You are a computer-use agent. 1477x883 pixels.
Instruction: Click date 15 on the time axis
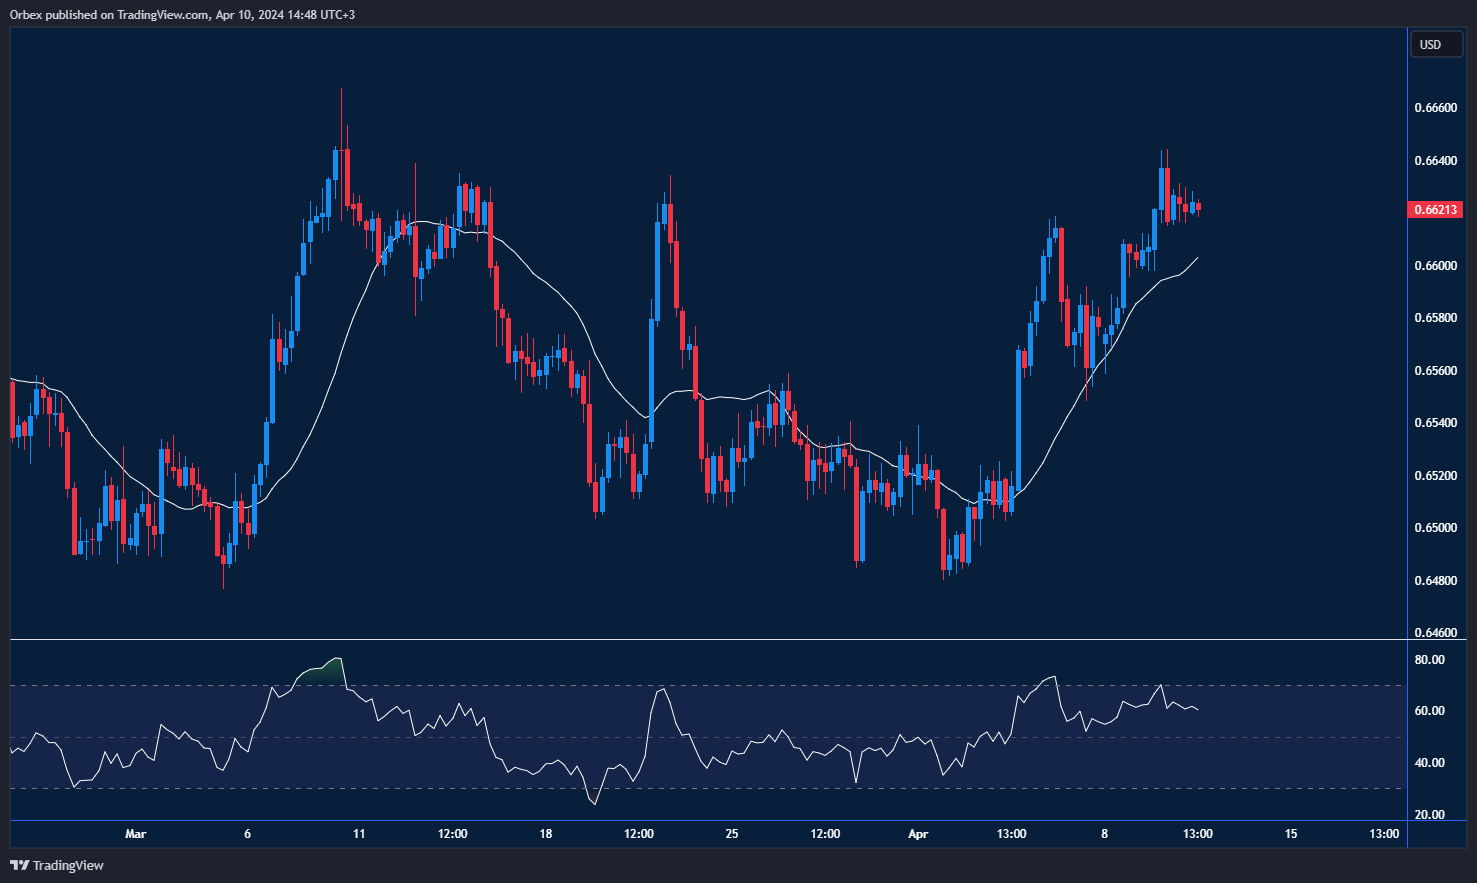click(1291, 834)
